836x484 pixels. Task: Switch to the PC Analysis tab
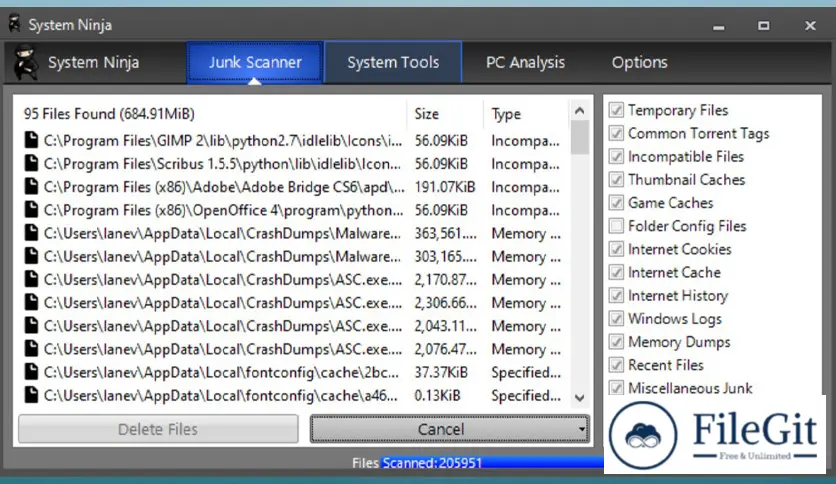pos(525,62)
